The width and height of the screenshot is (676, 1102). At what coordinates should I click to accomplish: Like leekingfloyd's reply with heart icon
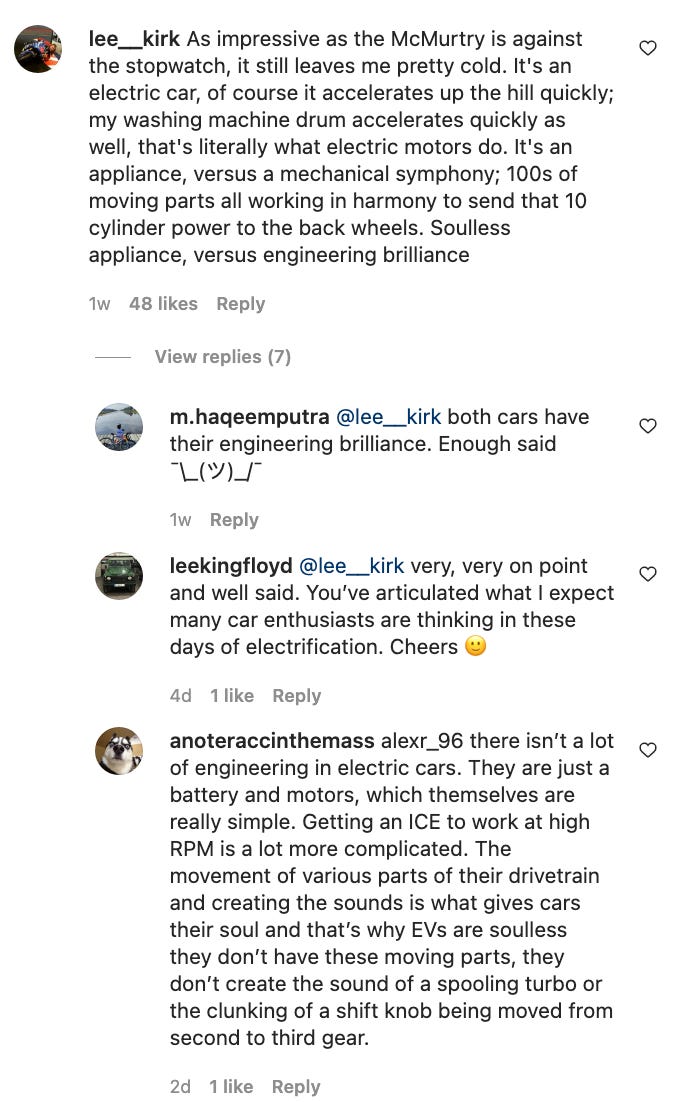coord(648,574)
